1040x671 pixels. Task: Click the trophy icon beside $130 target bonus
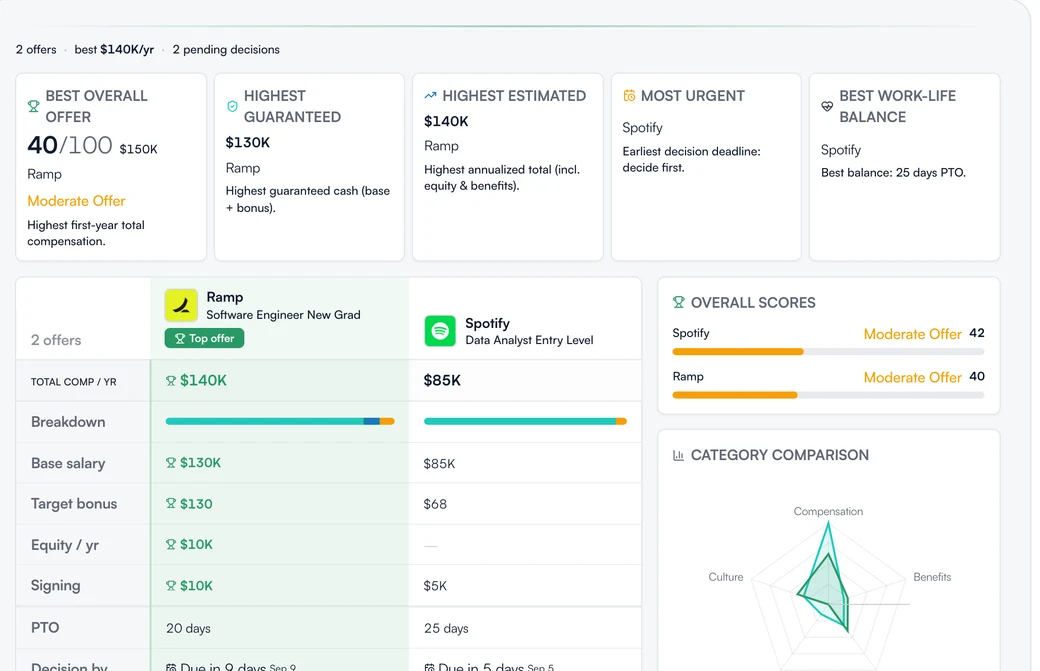170,504
